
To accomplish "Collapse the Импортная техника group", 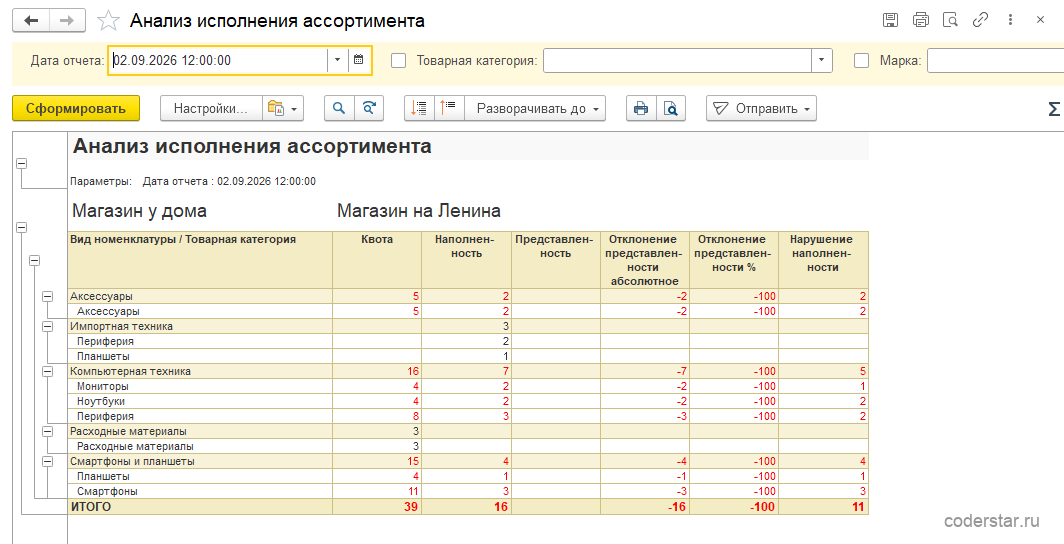I will coord(48,326).
